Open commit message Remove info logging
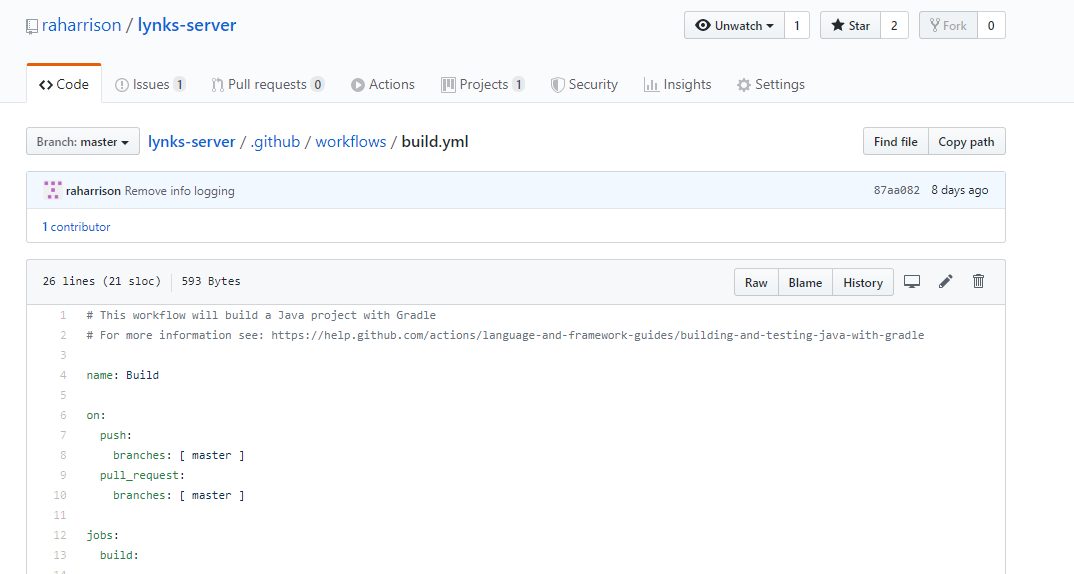 [x=179, y=191]
